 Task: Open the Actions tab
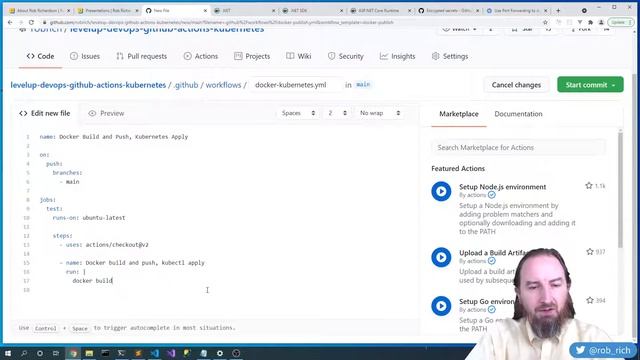point(201,56)
